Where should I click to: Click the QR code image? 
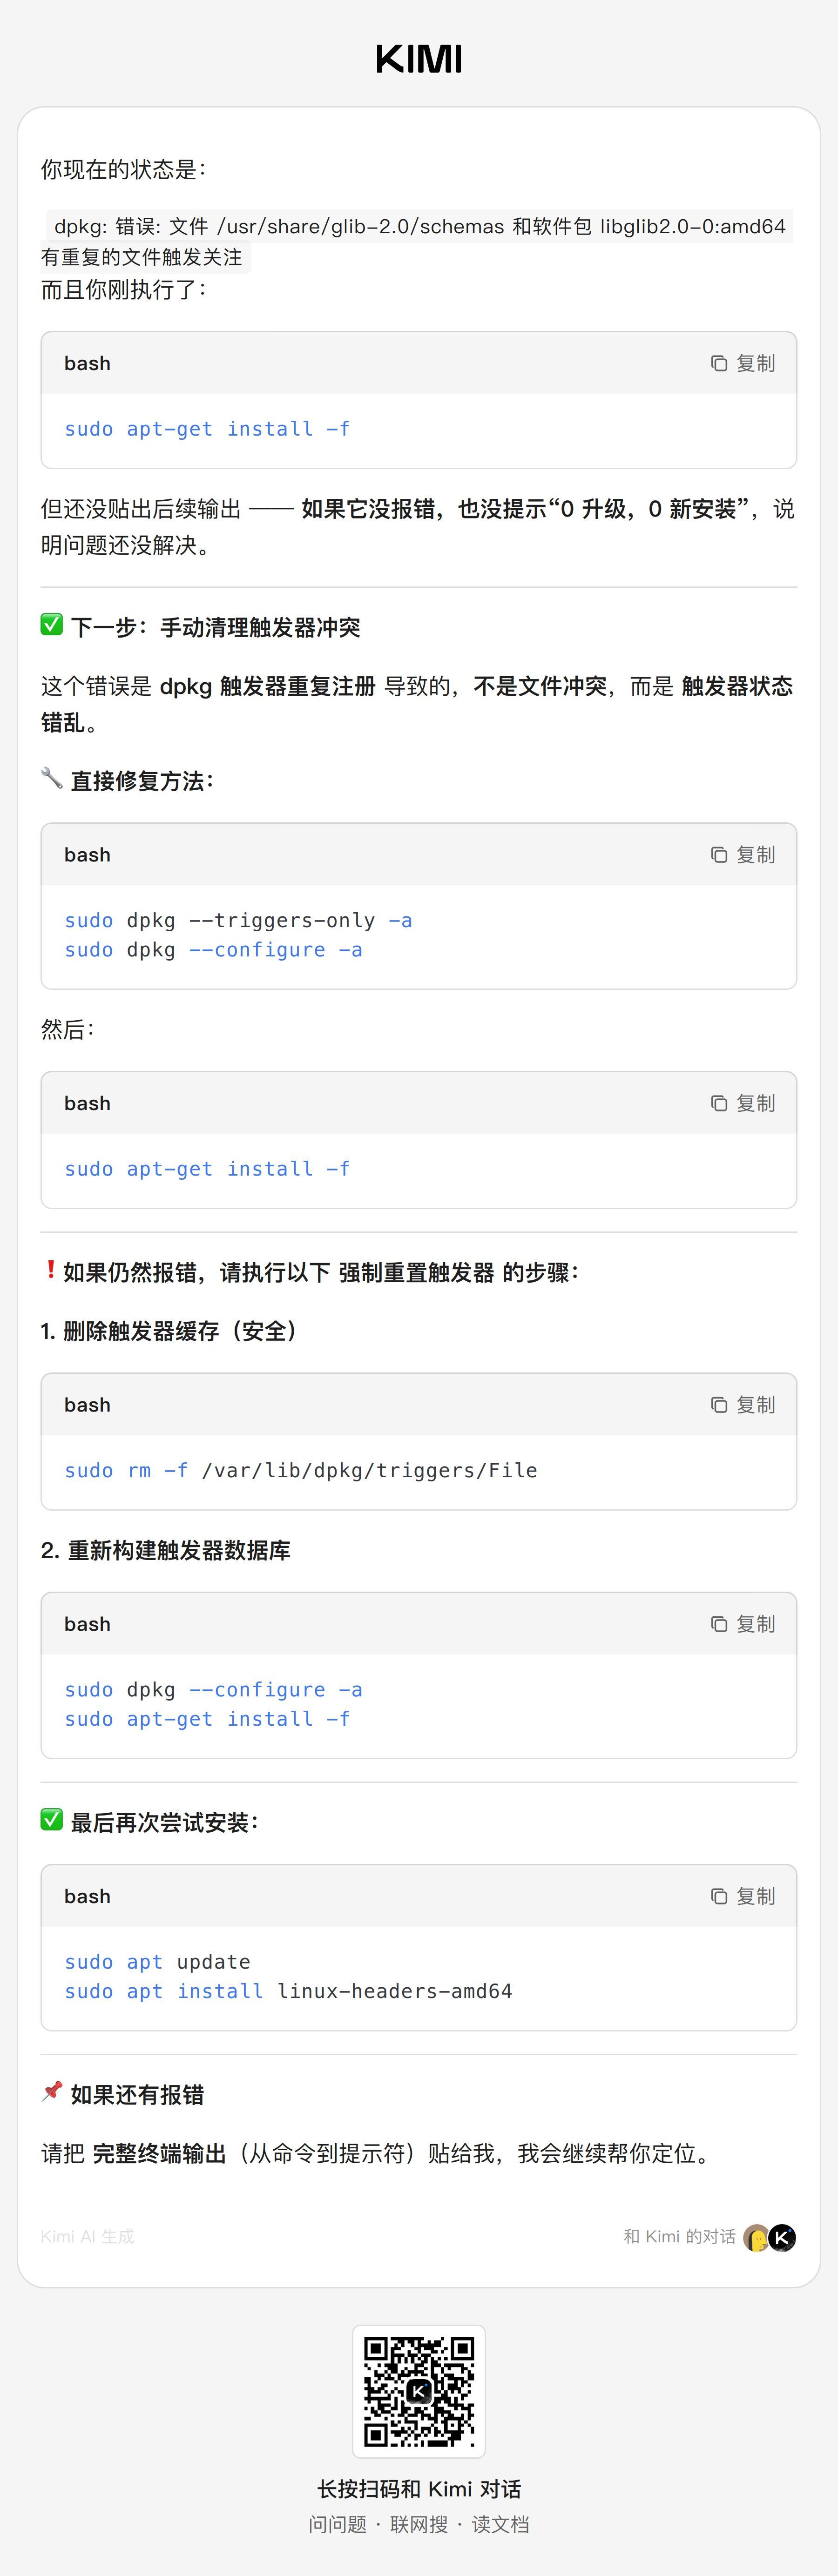point(419,2391)
